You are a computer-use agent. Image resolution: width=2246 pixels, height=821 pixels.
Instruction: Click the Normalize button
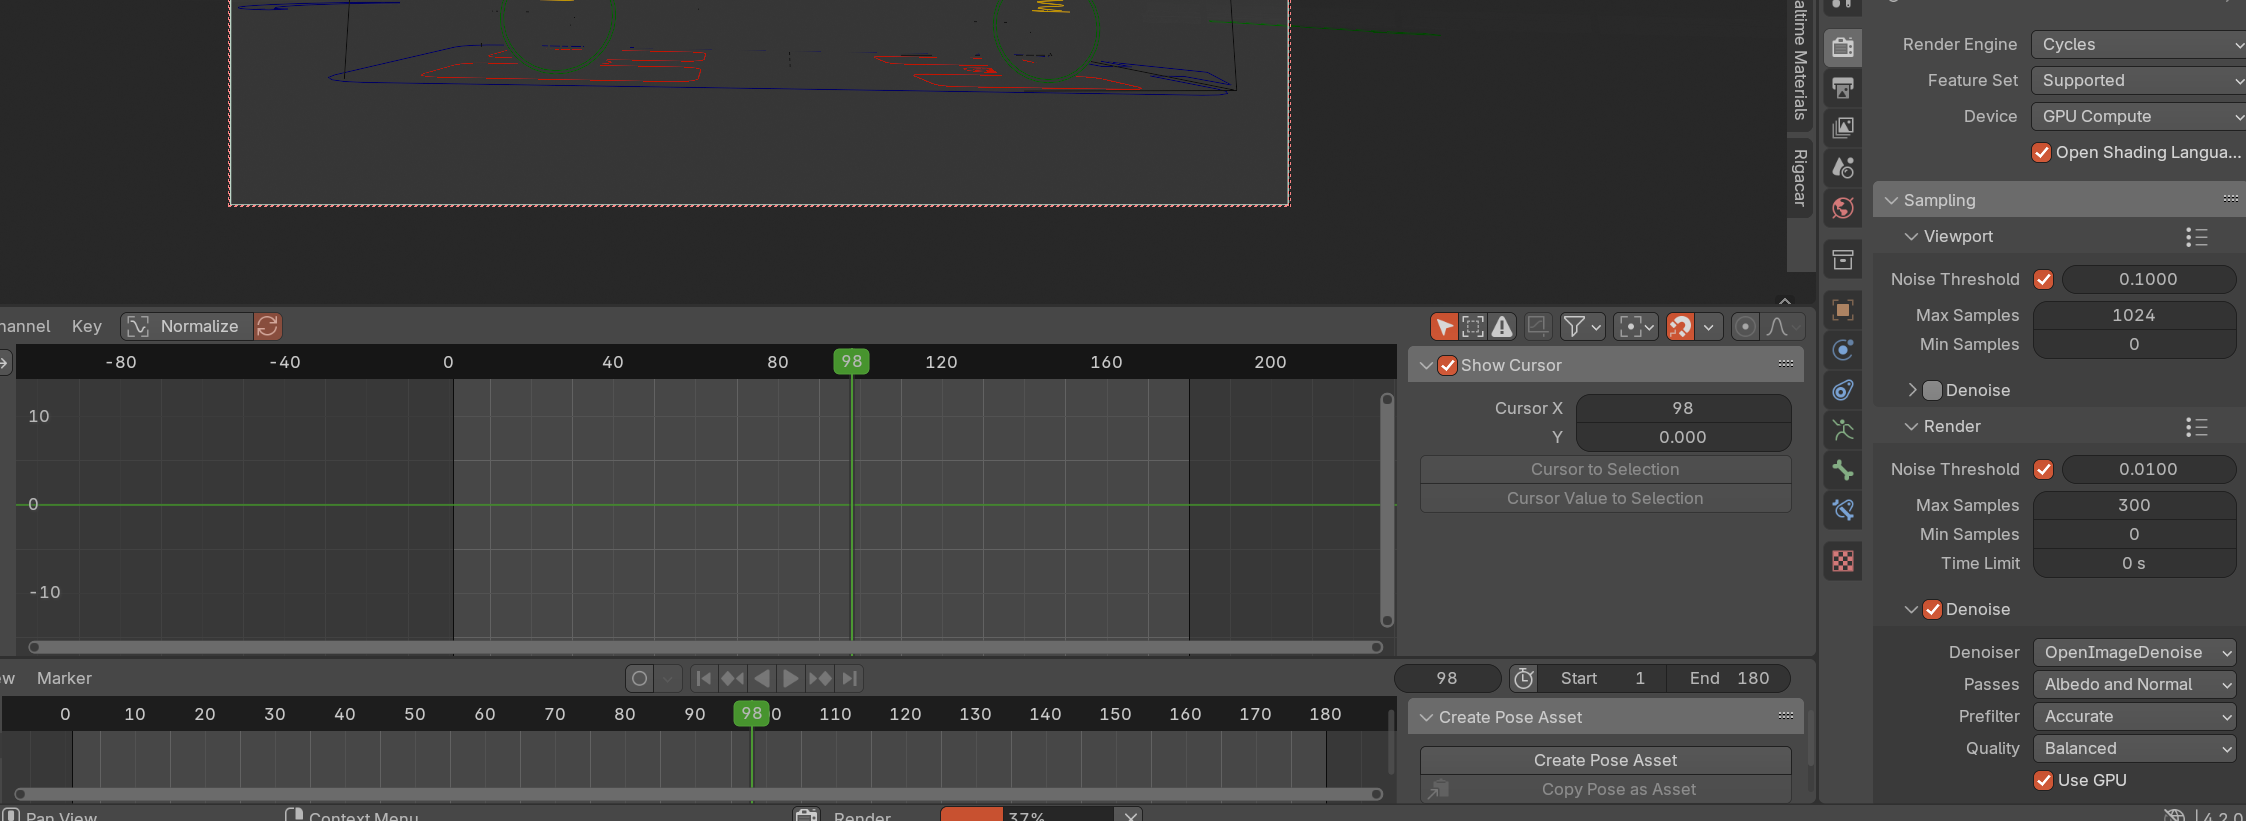coord(187,326)
